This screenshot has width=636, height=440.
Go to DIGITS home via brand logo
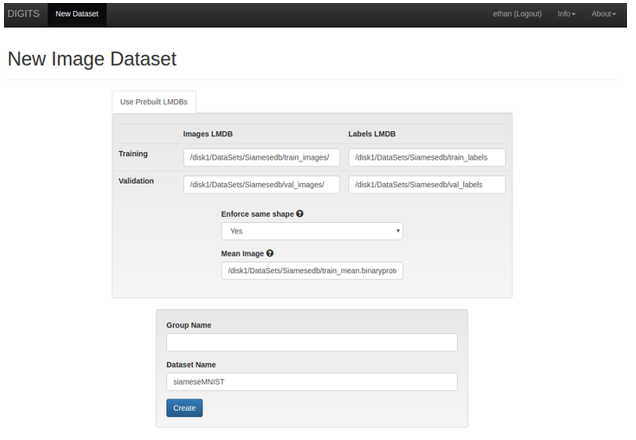tap(23, 14)
